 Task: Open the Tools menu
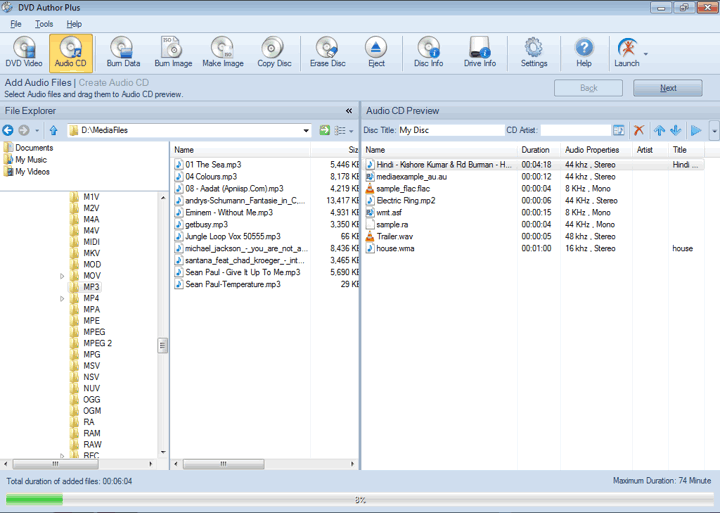(x=44, y=24)
